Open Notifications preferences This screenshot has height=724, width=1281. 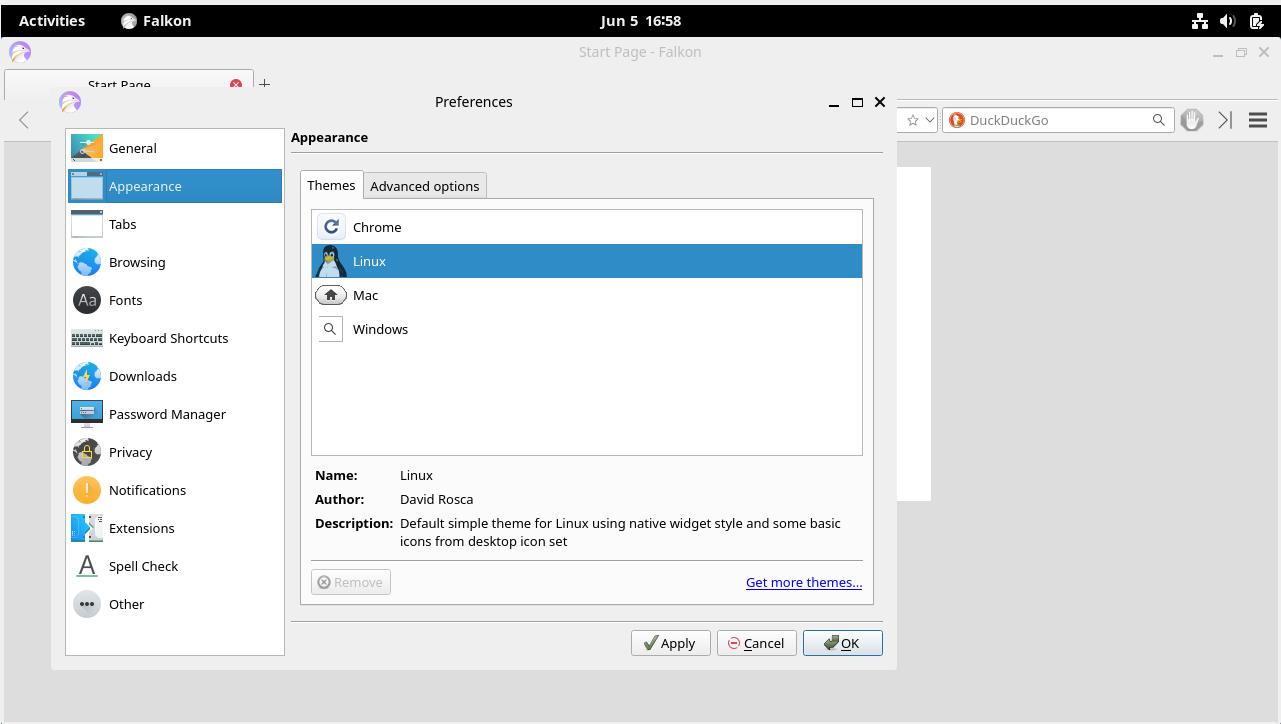(147, 490)
